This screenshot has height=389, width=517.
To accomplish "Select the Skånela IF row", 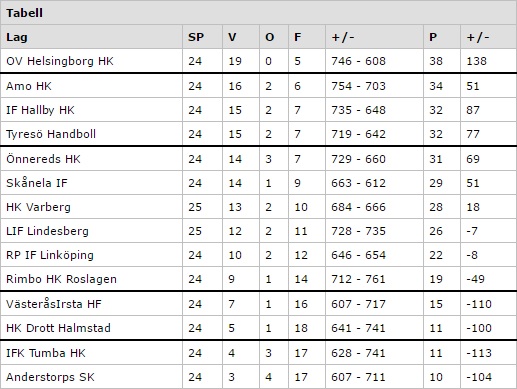I will point(258,183).
